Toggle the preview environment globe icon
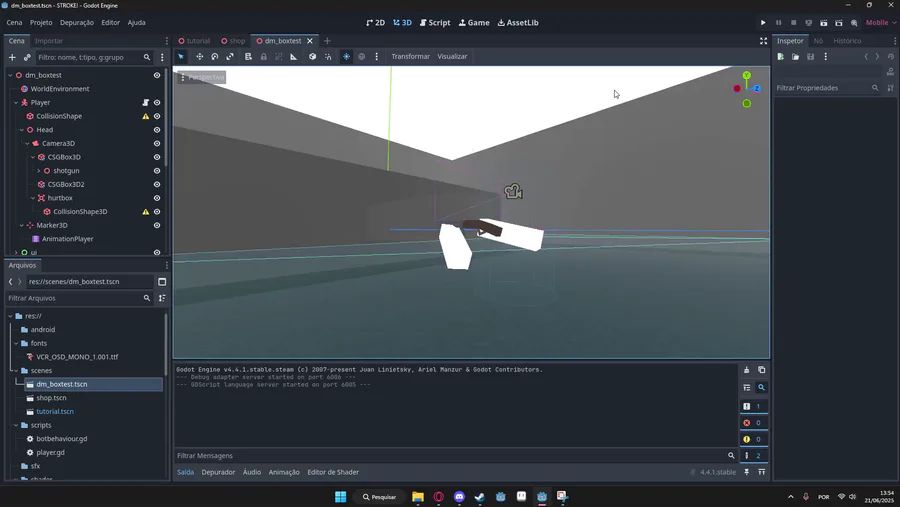This screenshot has width=900, height=507. click(x=362, y=56)
